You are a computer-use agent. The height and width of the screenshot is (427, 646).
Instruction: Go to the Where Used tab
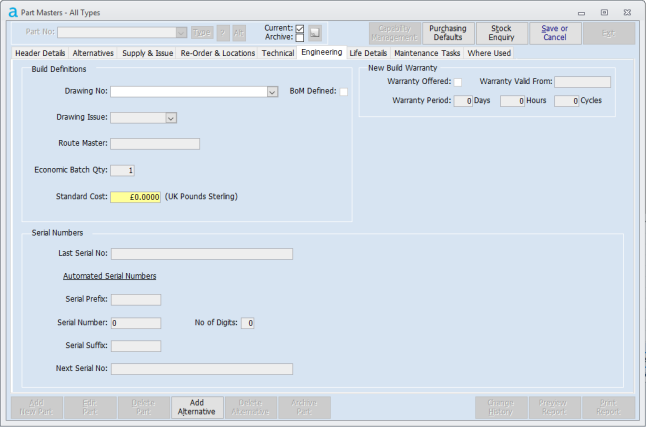489,53
